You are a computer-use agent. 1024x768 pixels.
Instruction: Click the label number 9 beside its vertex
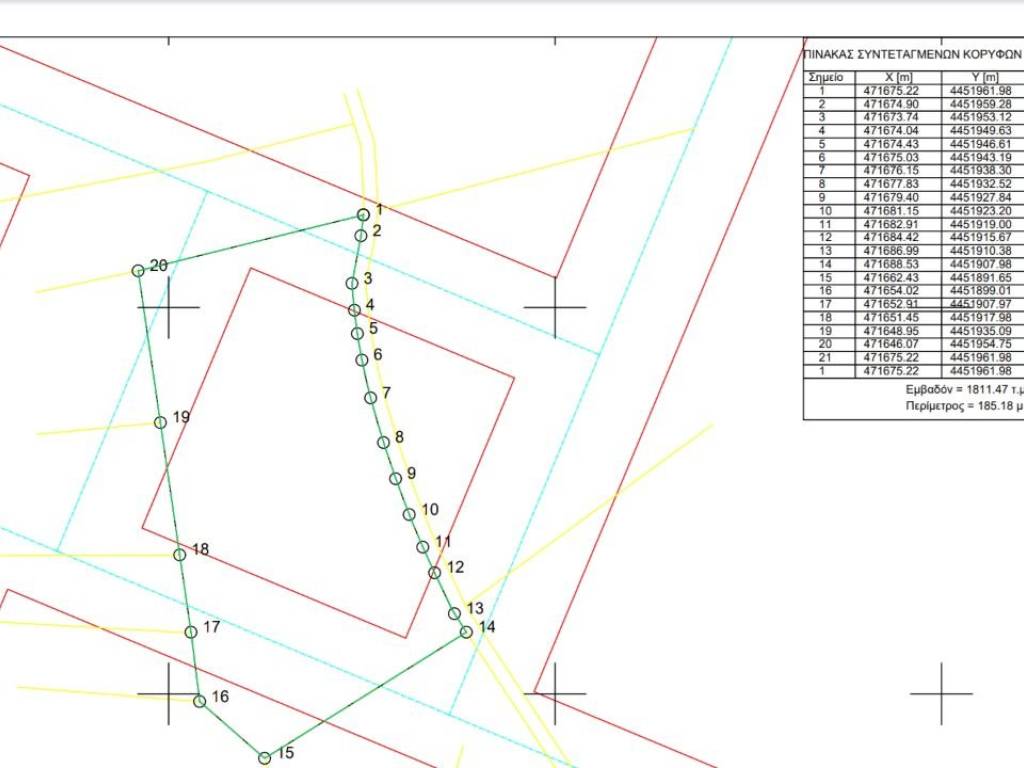coord(411,473)
